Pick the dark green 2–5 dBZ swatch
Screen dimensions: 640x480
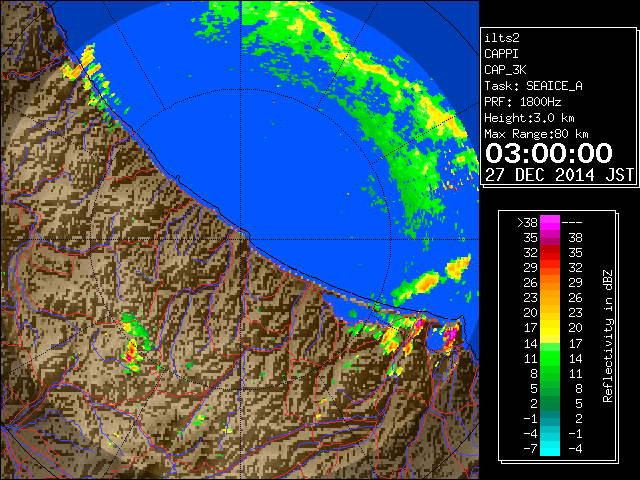click(x=550, y=403)
